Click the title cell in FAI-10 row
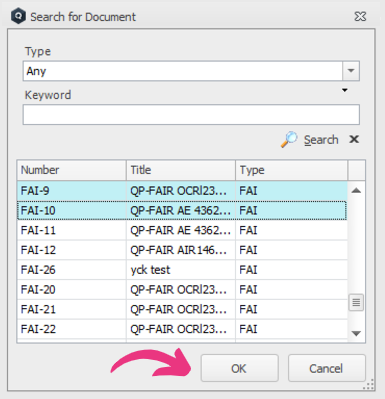 coord(181,210)
